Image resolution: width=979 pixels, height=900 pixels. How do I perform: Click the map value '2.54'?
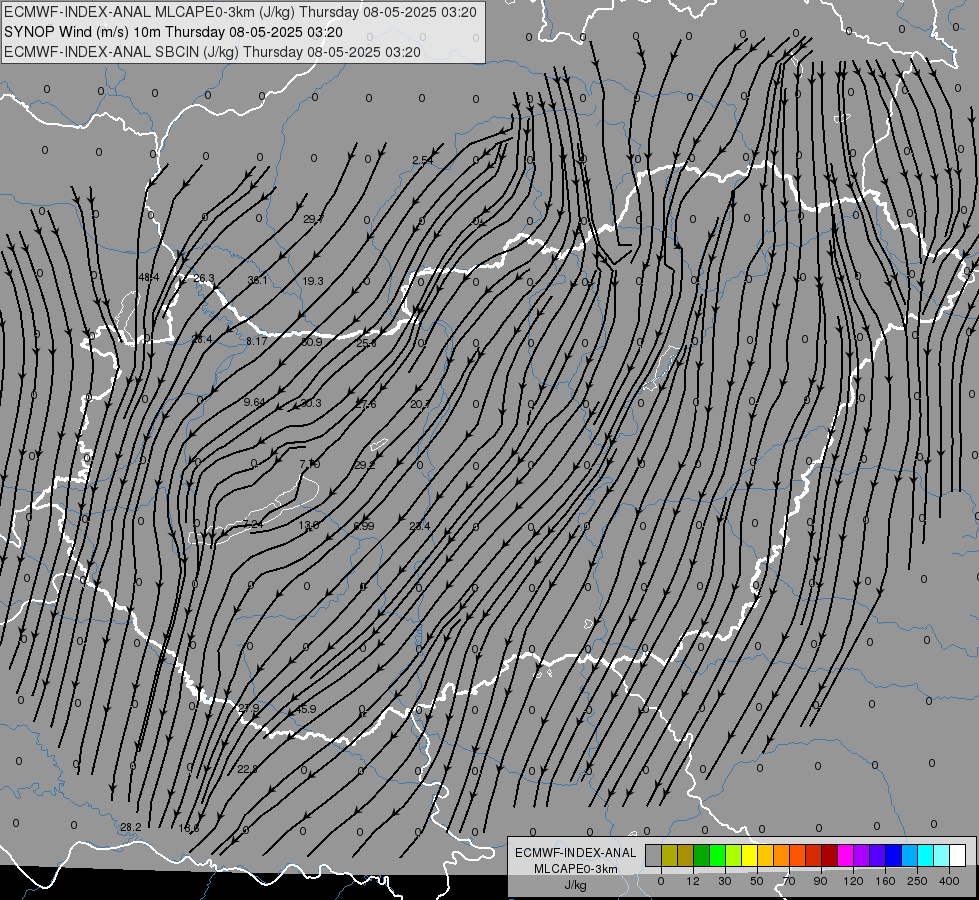[423, 160]
